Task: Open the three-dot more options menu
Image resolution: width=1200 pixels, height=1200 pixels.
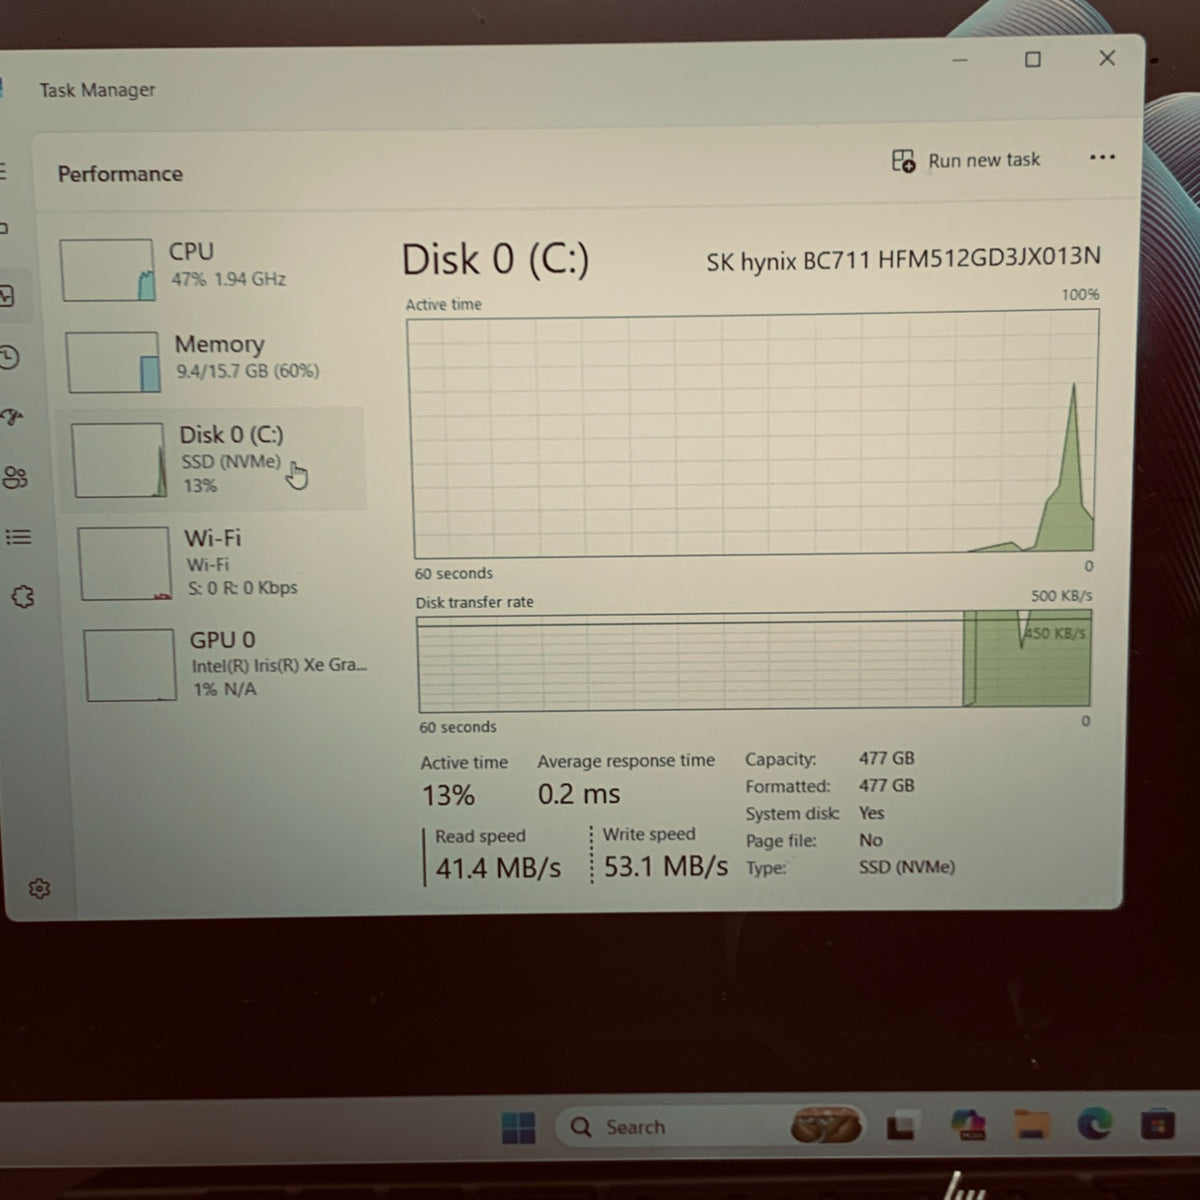Action: click(1102, 157)
